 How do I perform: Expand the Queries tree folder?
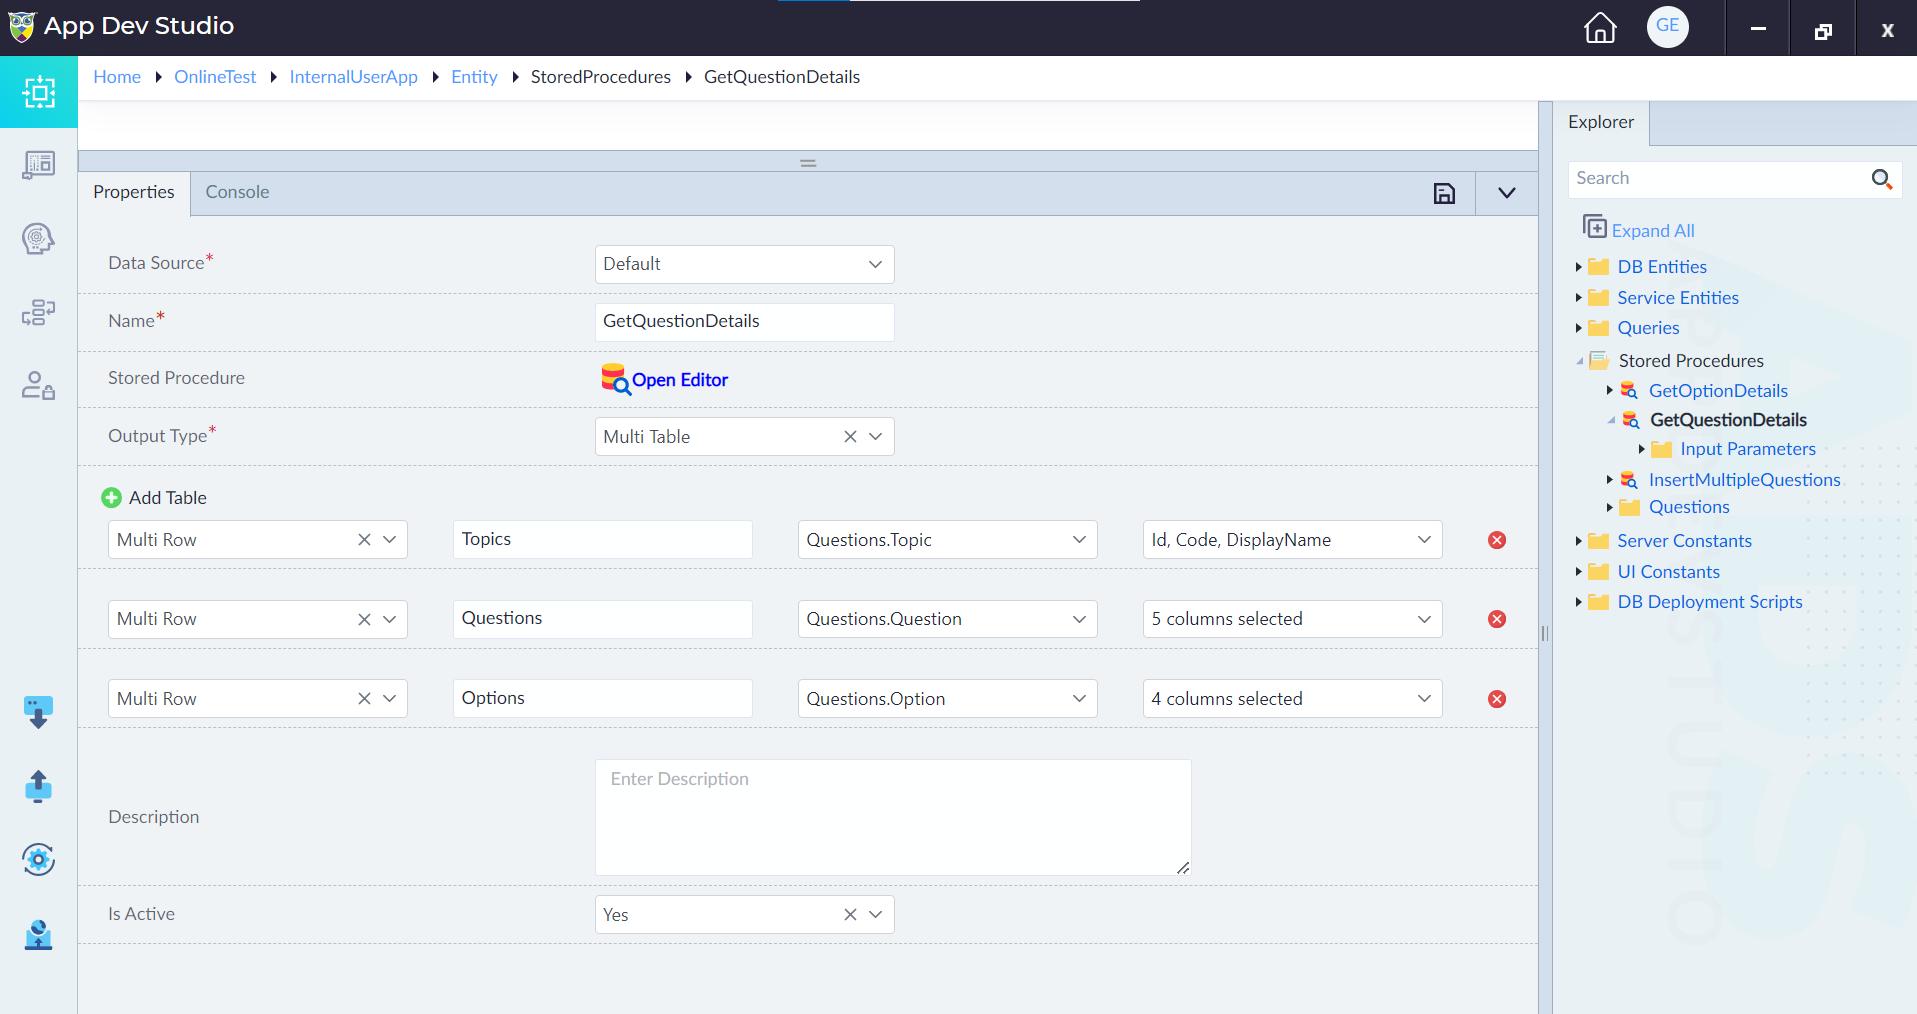coord(1578,328)
